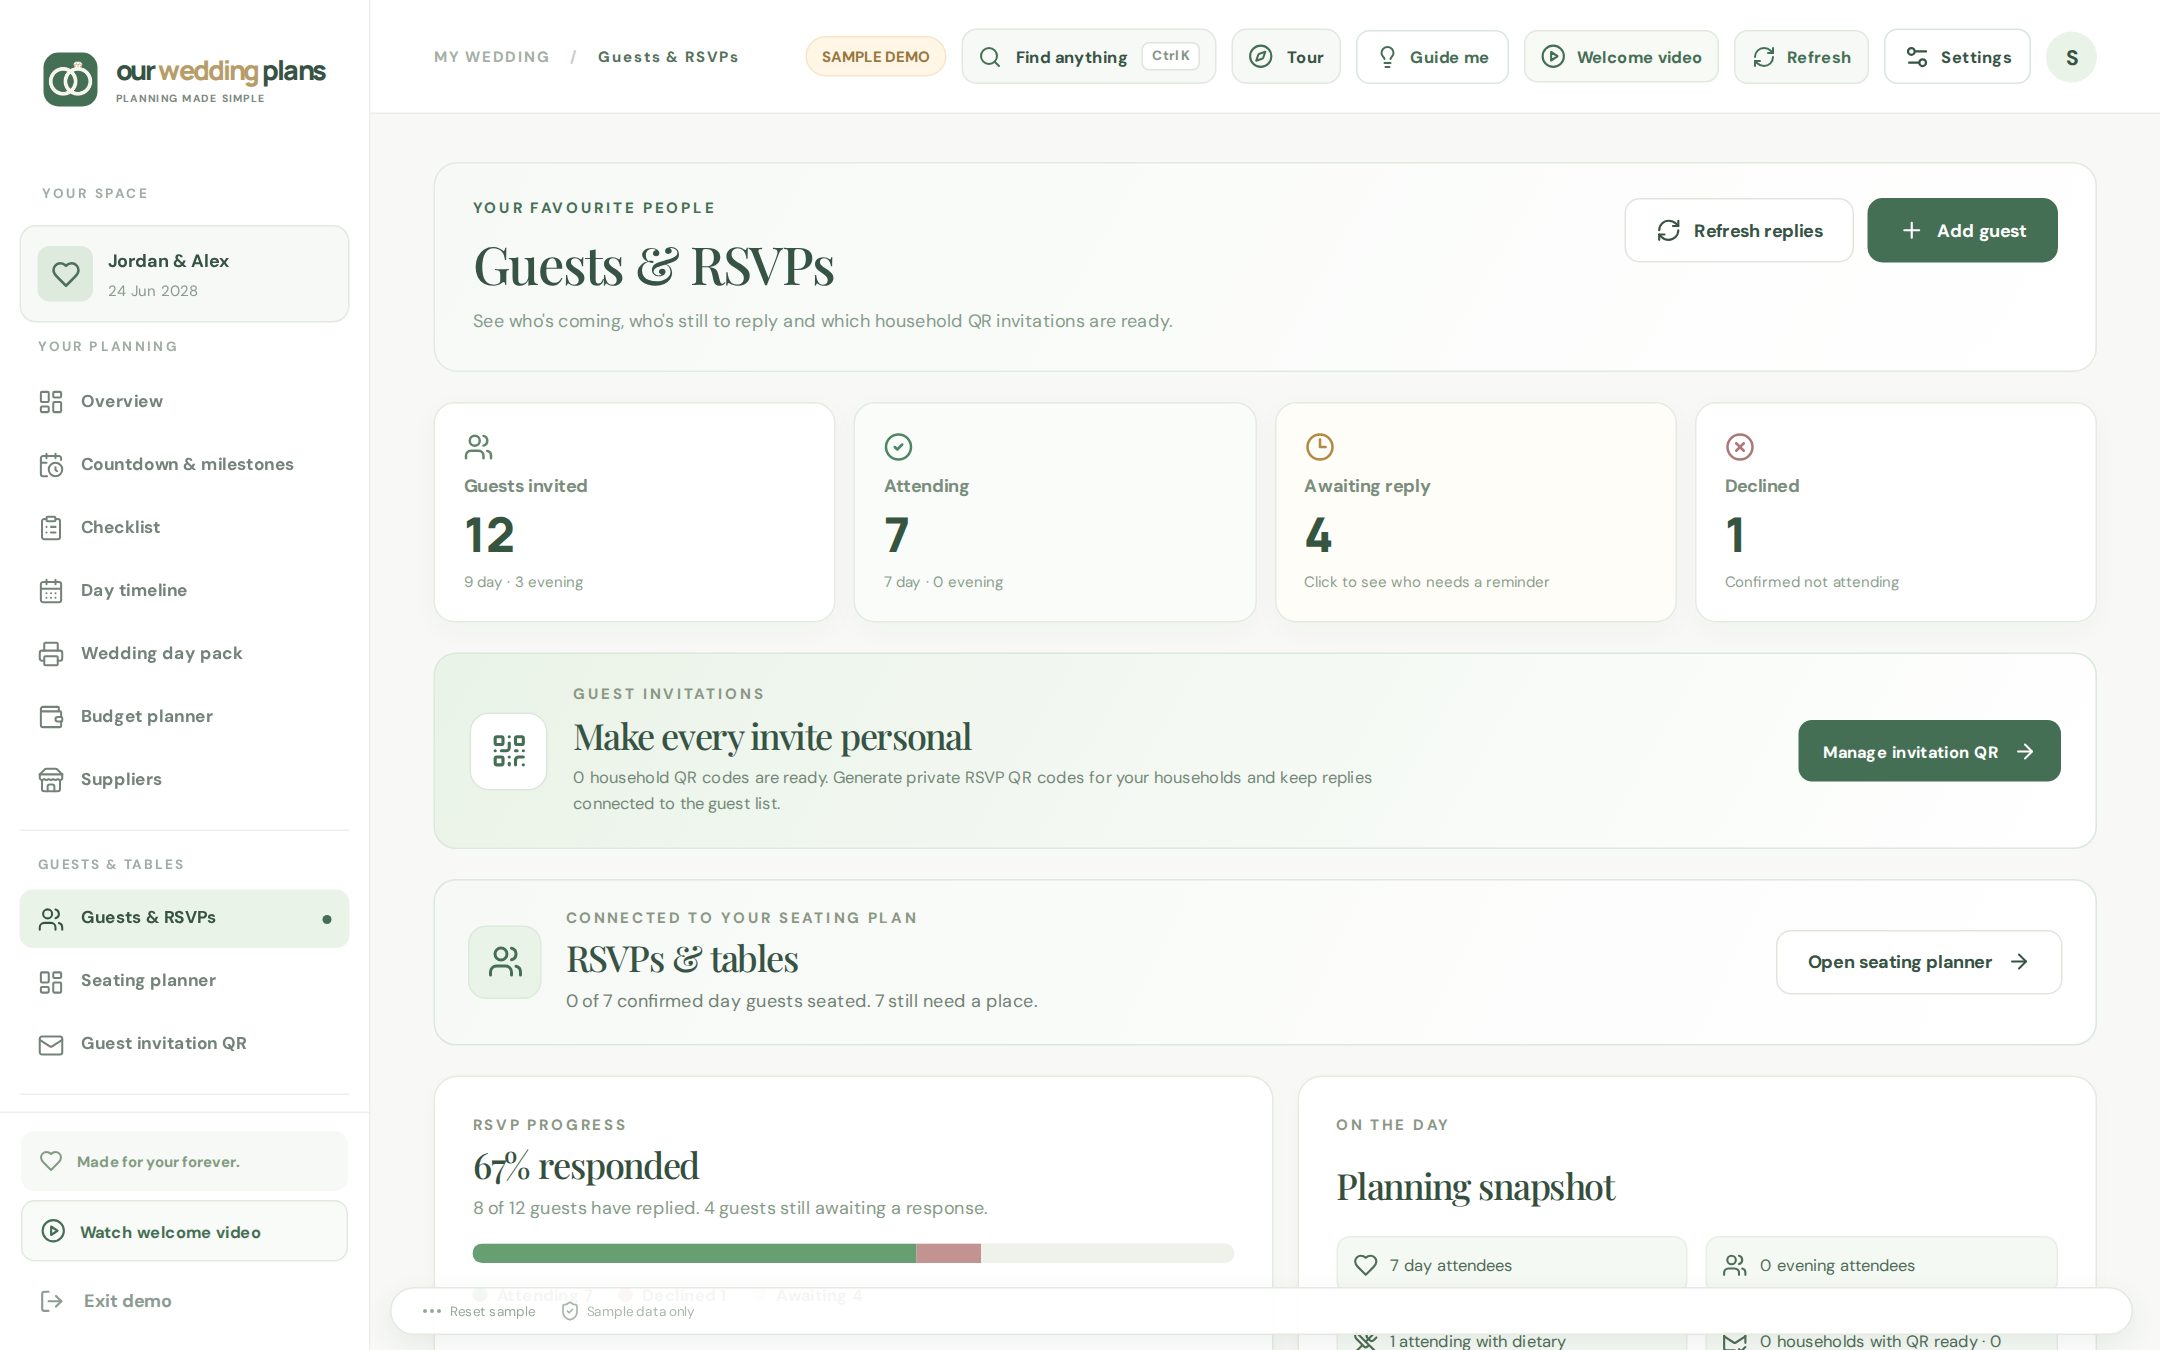Click the Sample data only shield icon

[570, 1311]
